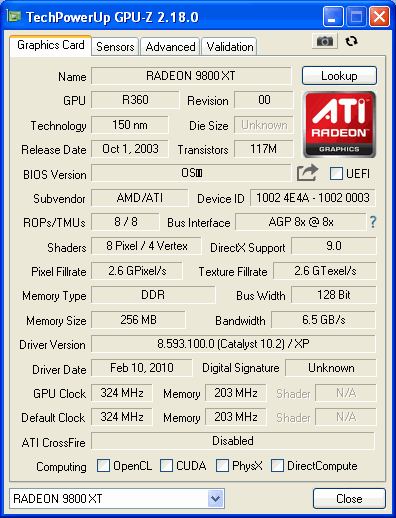Viewport: 396px width, 518px height.
Task: Click the Name field RADEON 9800 XT
Action: pyautogui.click(x=191, y=76)
